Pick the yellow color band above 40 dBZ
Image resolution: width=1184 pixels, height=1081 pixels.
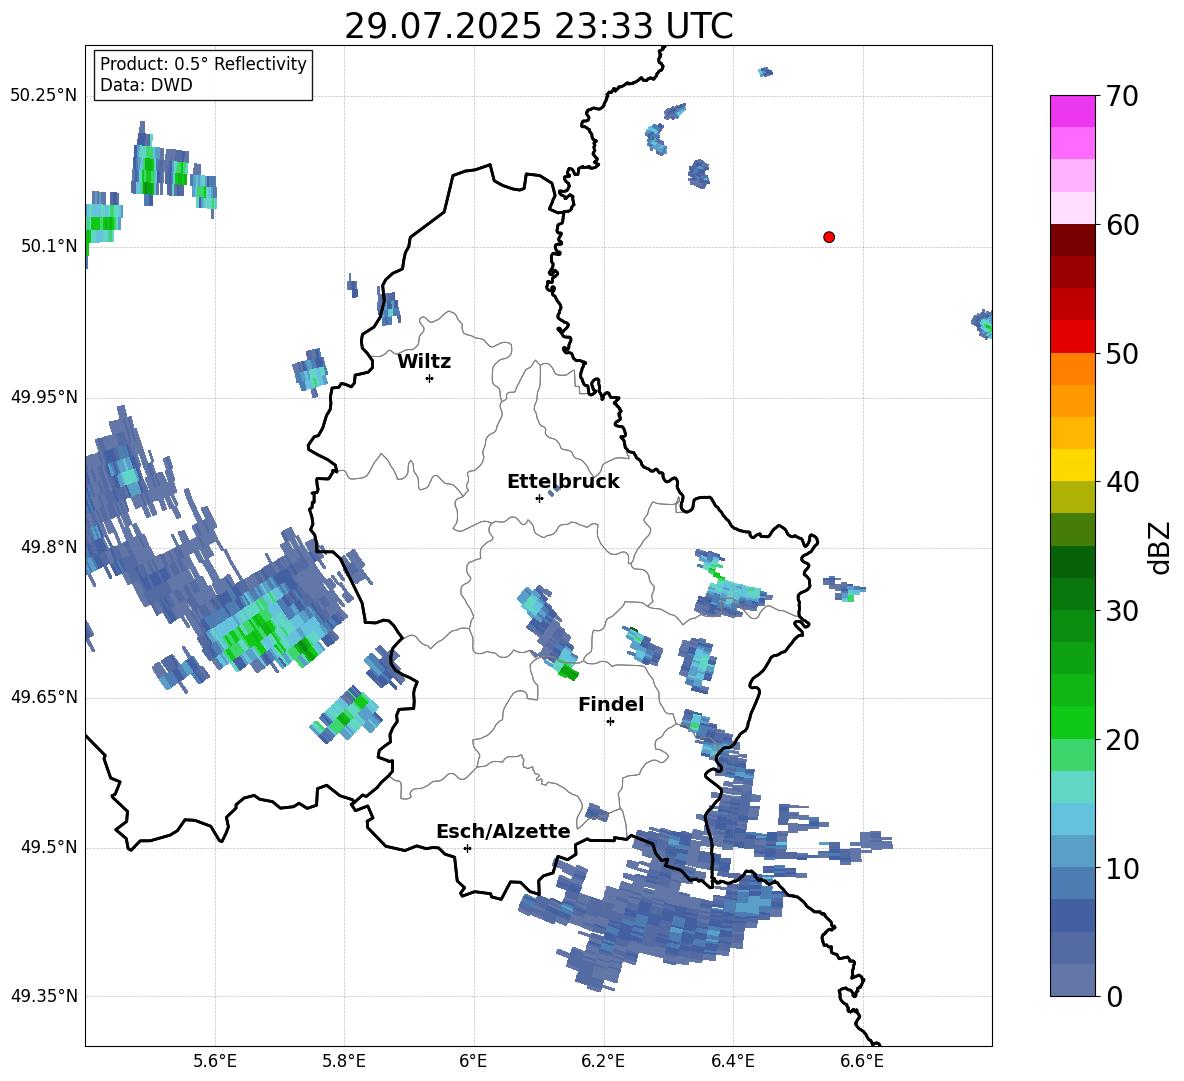coord(1072,465)
